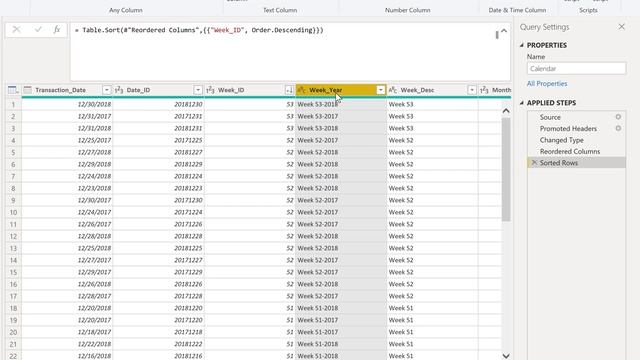Image resolution: width=640 pixels, height=360 pixels.
Task: Open settings gear for Promoted Headers step
Action: click(x=618, y=129)
